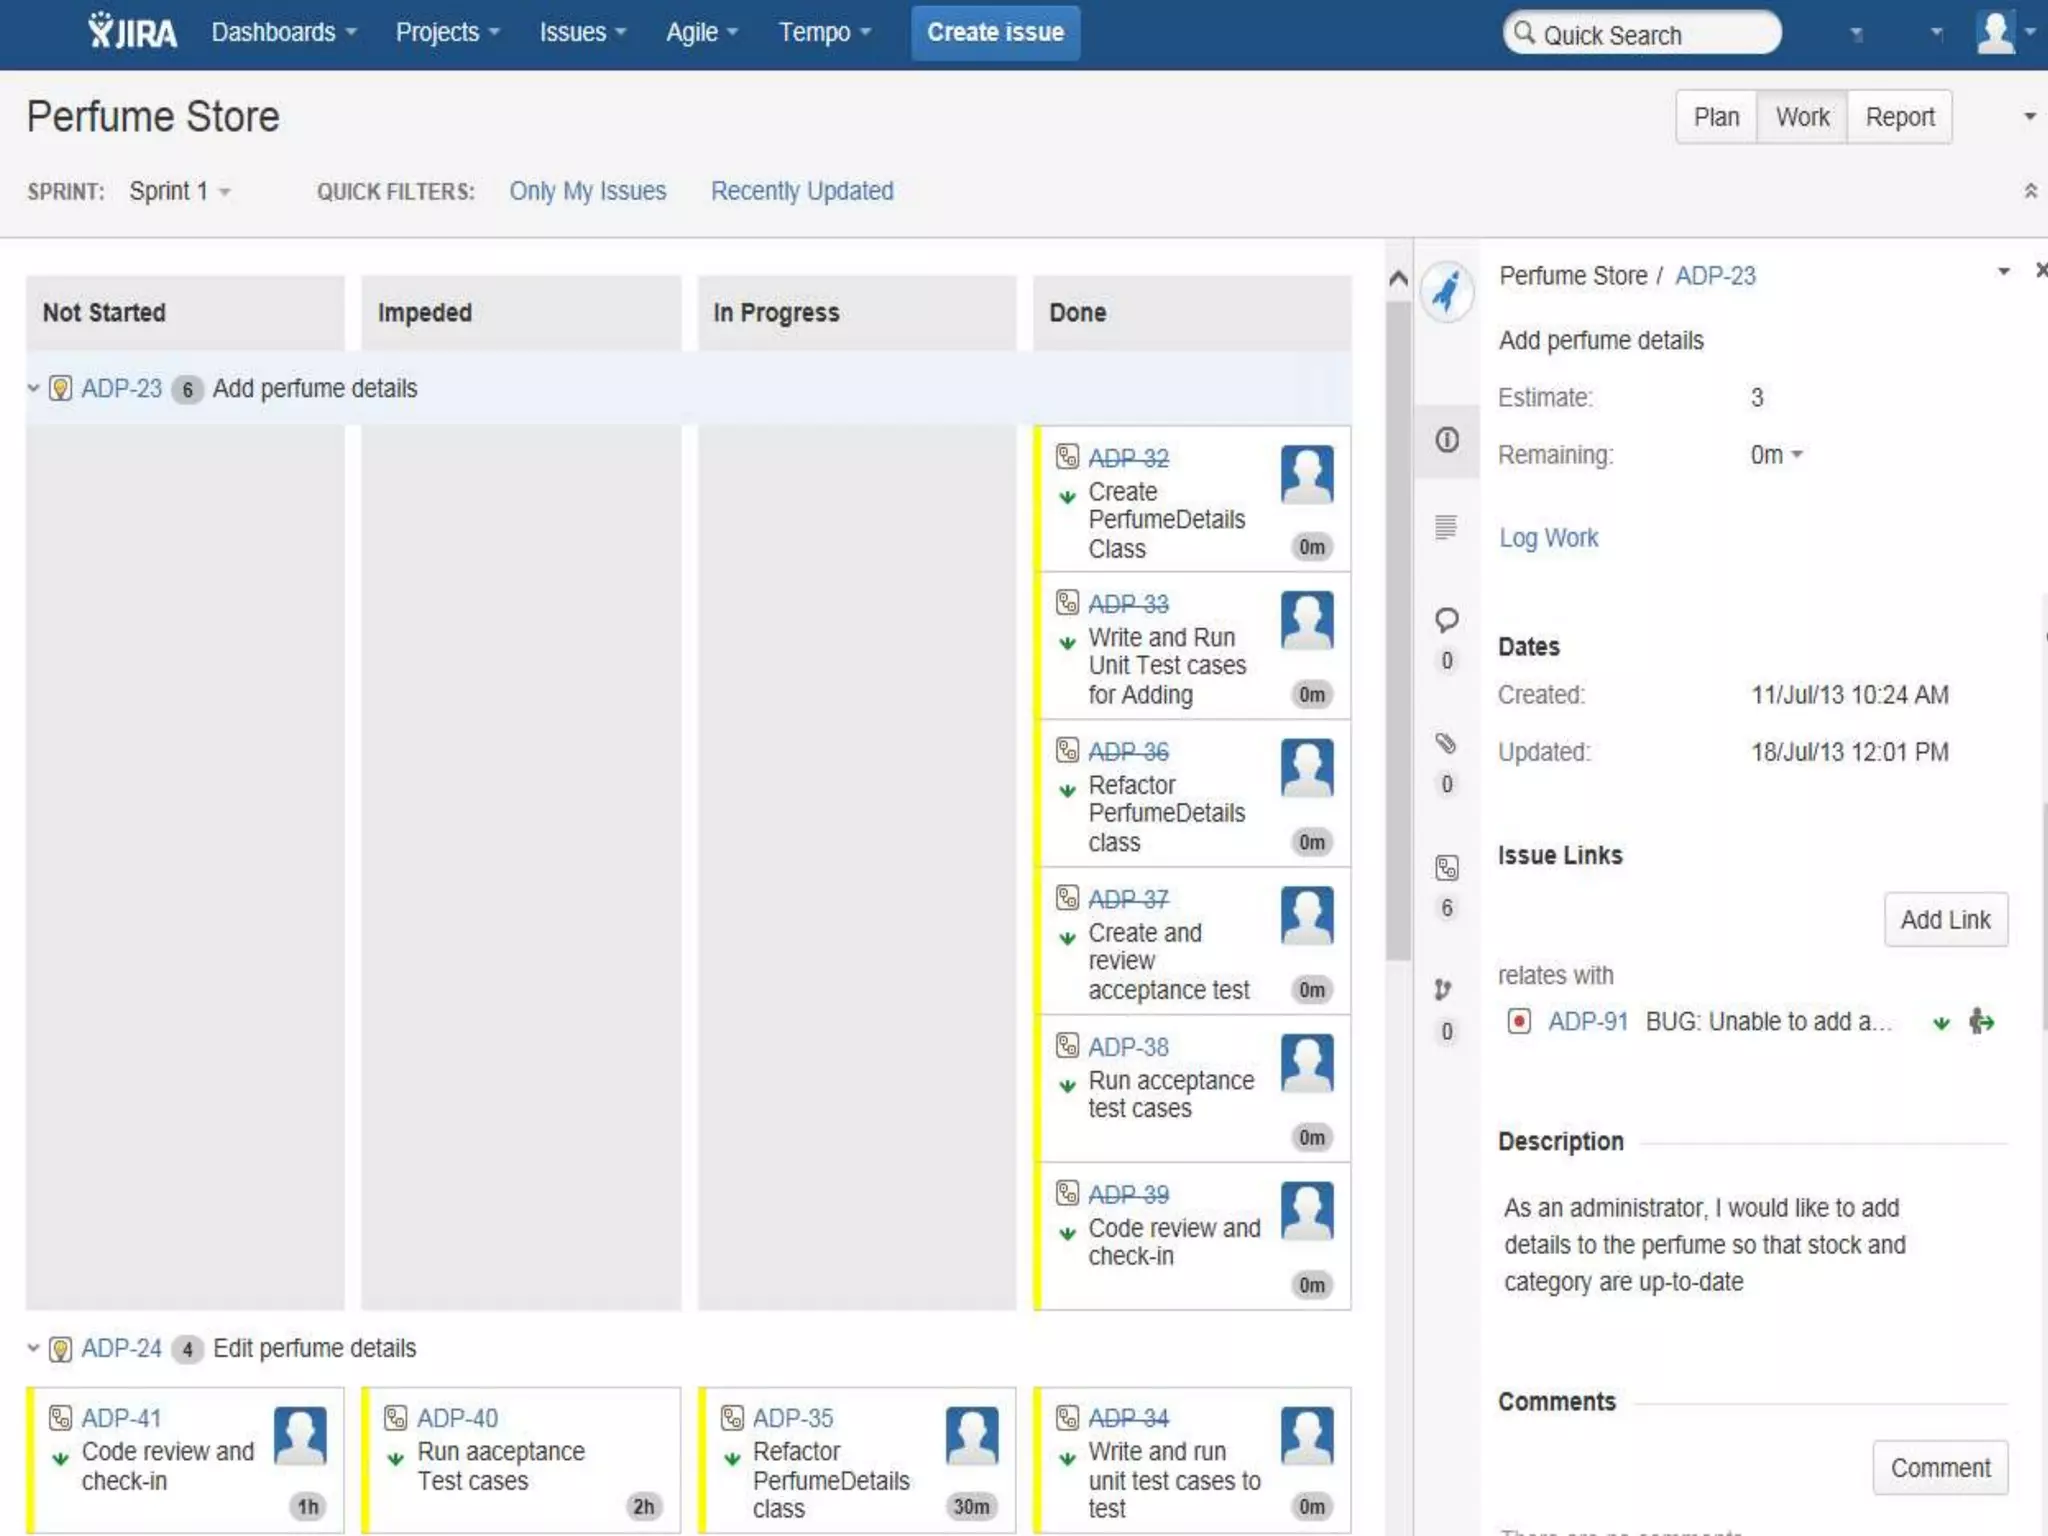Image resolution: width=2048 pixels, height=1536 pixels.
Task: Collapse the ADP-24 Edit perfume details swimlane
Action: coord(33,1348)
